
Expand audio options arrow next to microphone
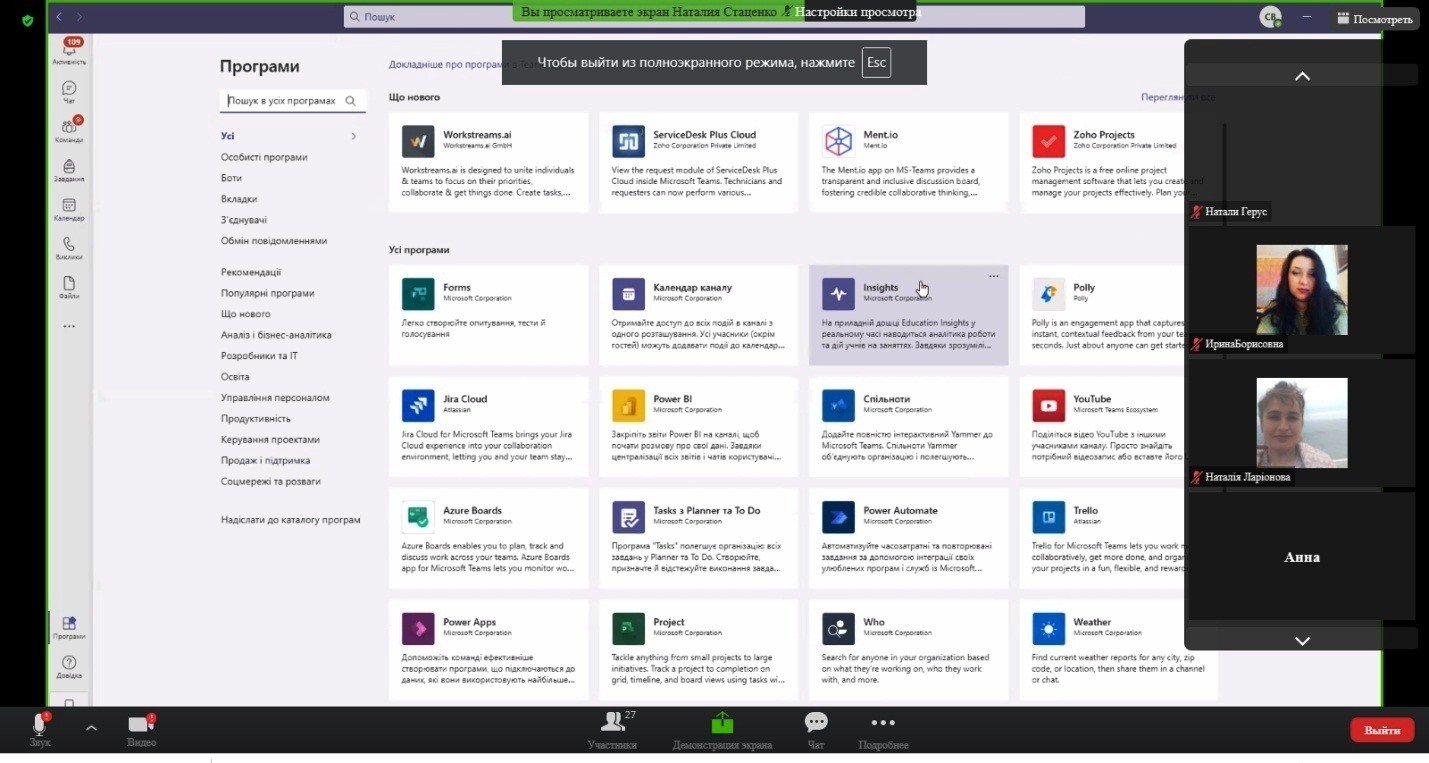(92, 728)
